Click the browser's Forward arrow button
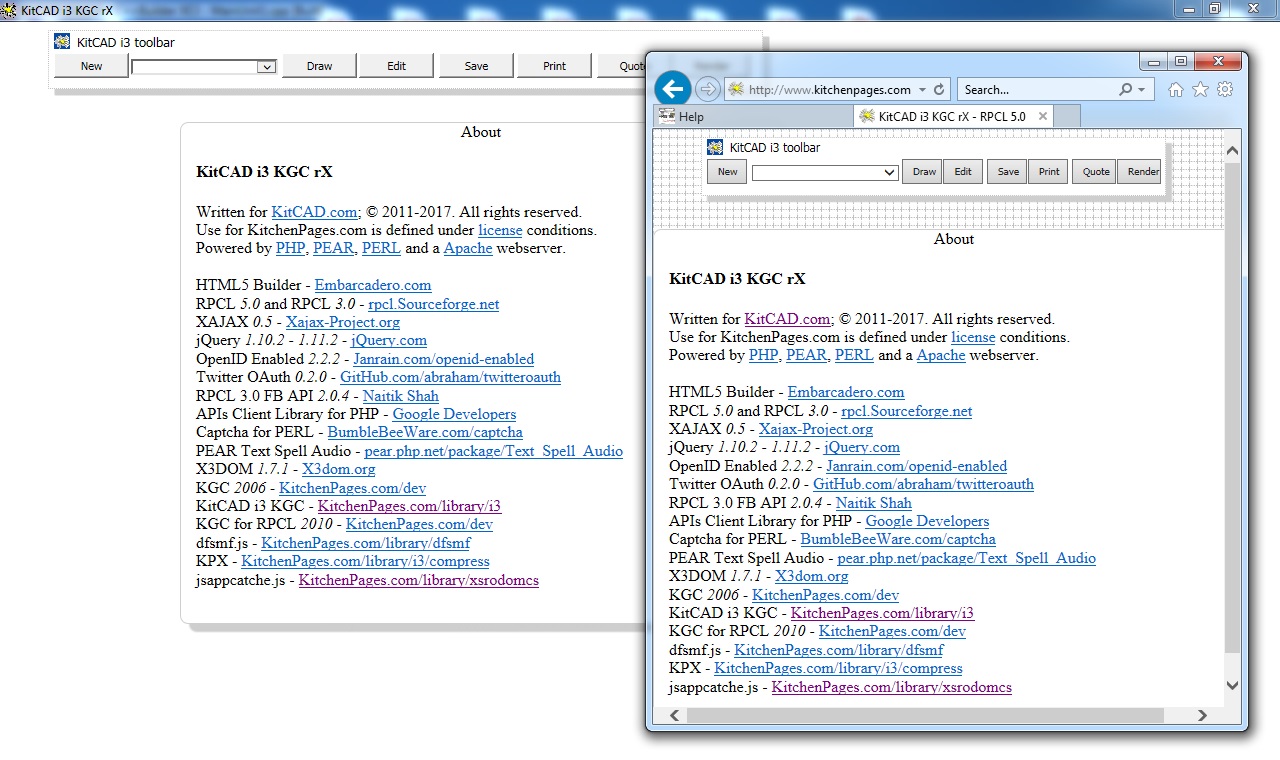Screen dimensions: 1280x760 [x=707, y=89]
